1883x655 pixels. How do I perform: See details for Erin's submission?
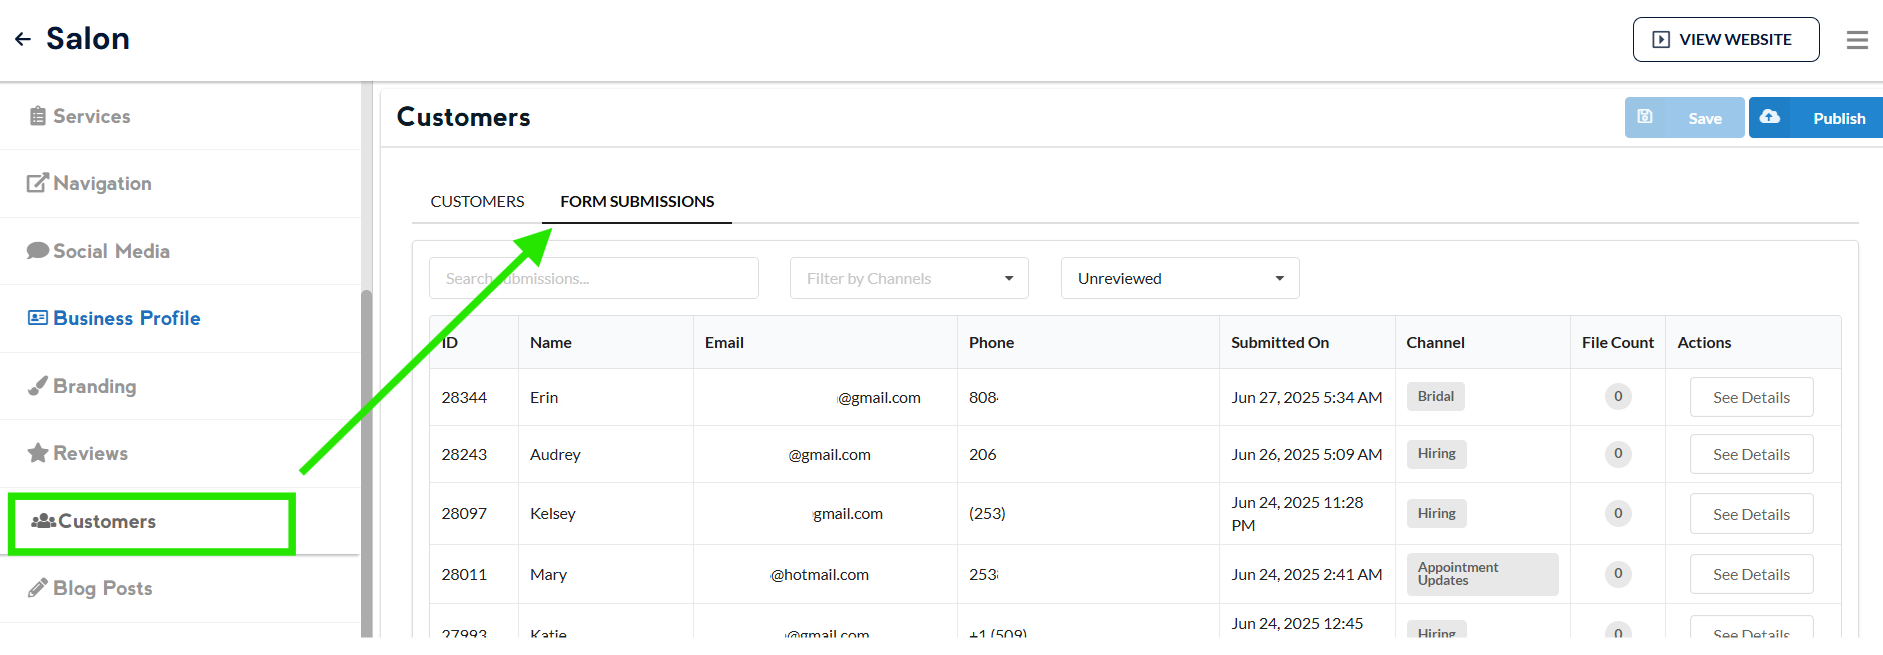pyautogui.click(x=1750, y=397)
